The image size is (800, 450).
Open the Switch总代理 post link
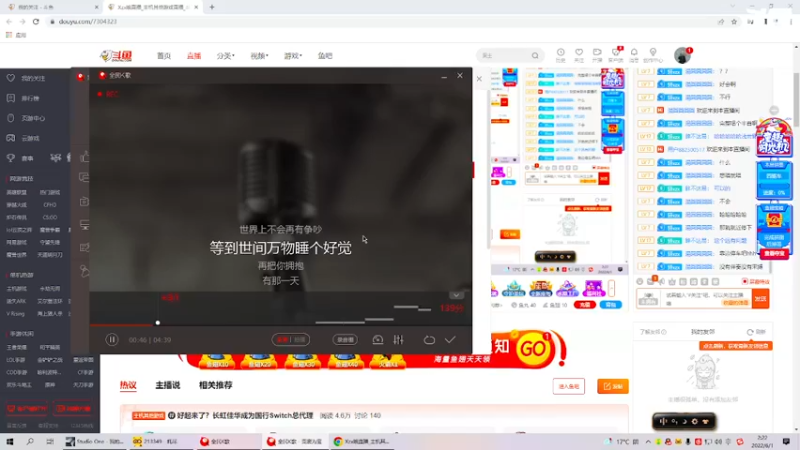[x=245, y=416]
